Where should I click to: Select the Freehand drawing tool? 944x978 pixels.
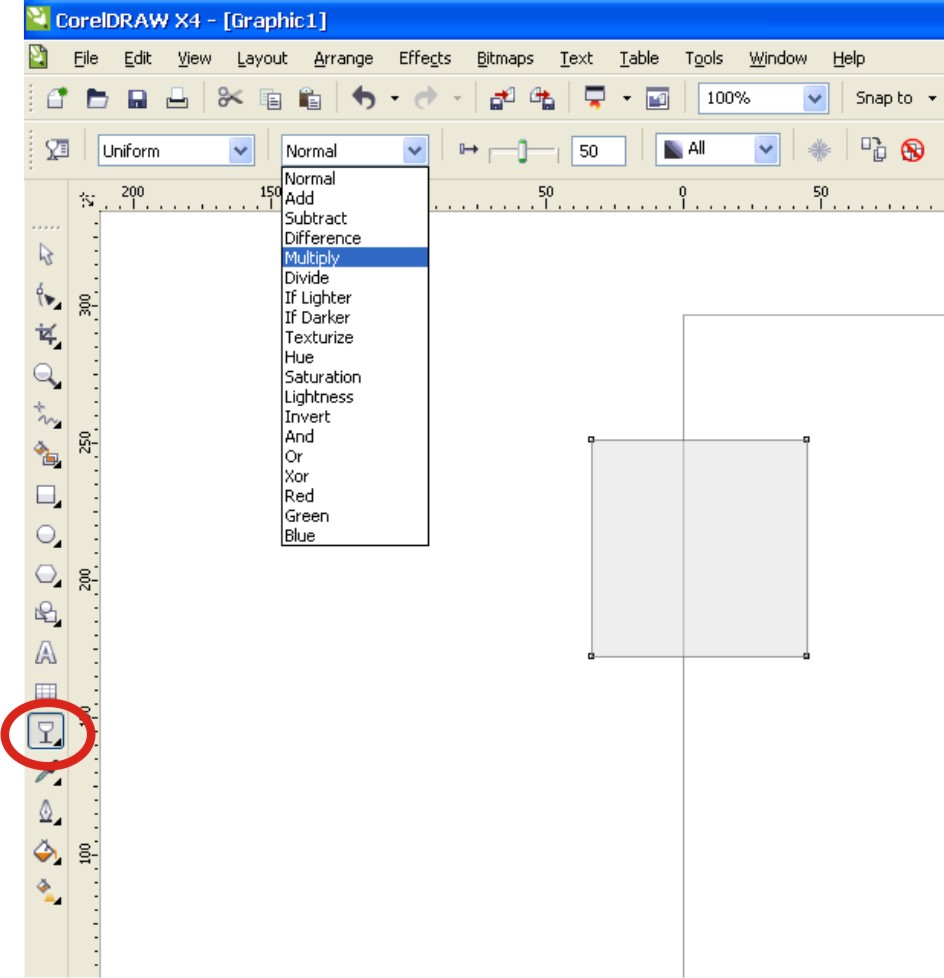pos(47,415)
